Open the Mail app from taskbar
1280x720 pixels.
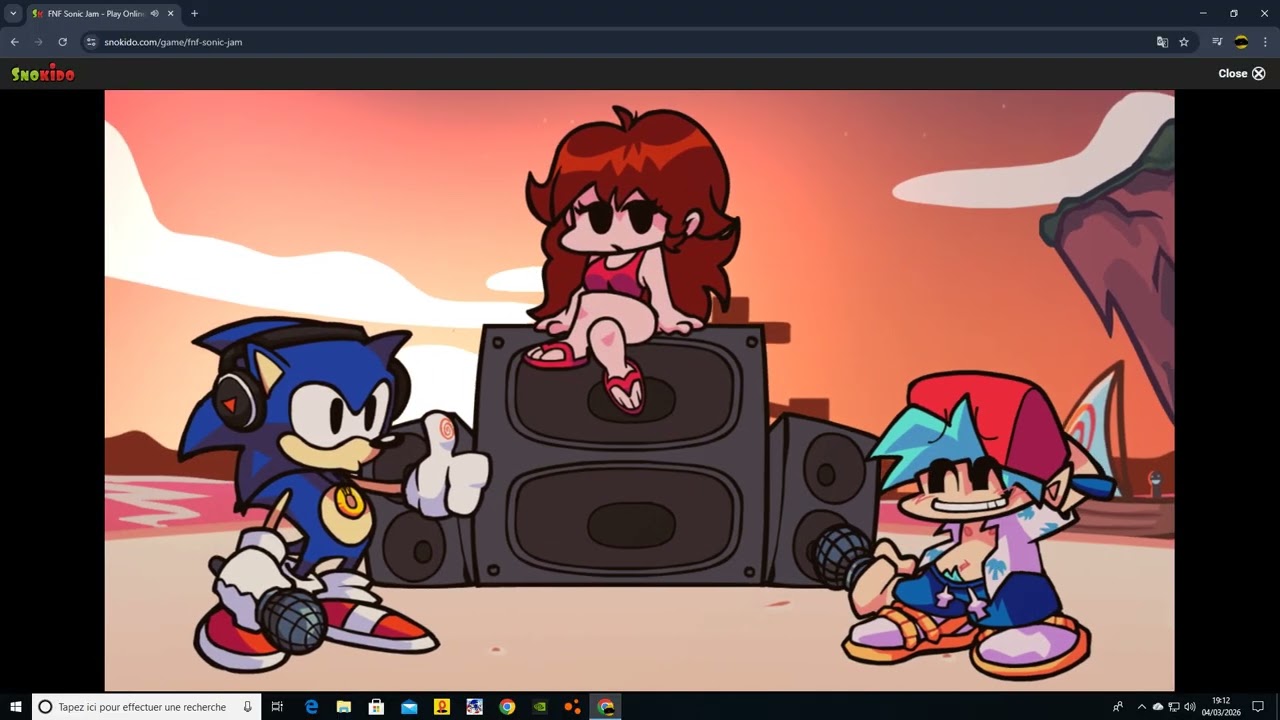click(409, 707)
